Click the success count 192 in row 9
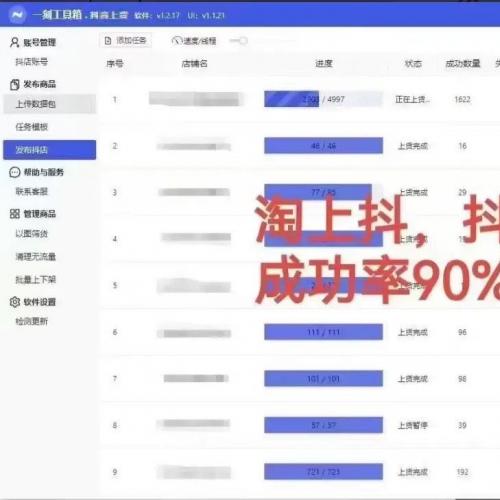Image resolution: width=500 pixels, height=500 pixels. click(462, 472)
